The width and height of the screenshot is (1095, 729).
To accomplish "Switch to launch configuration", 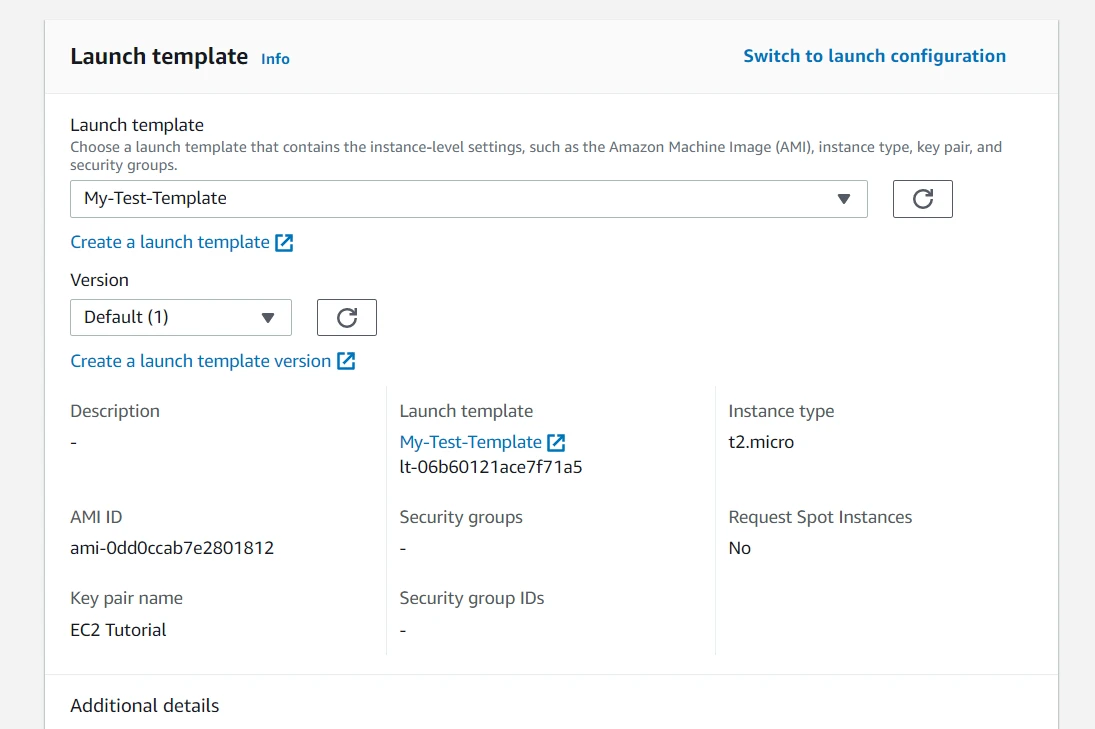I will coord(874,55).
